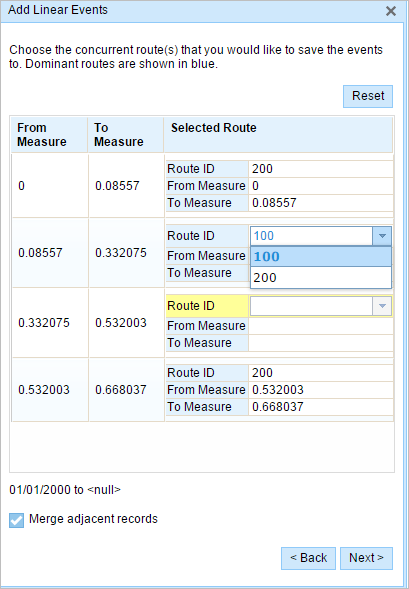The height and width of the screenshot is (589, 409).
Task: Click the Selected Route column header
Action: [x=278, y=134]
